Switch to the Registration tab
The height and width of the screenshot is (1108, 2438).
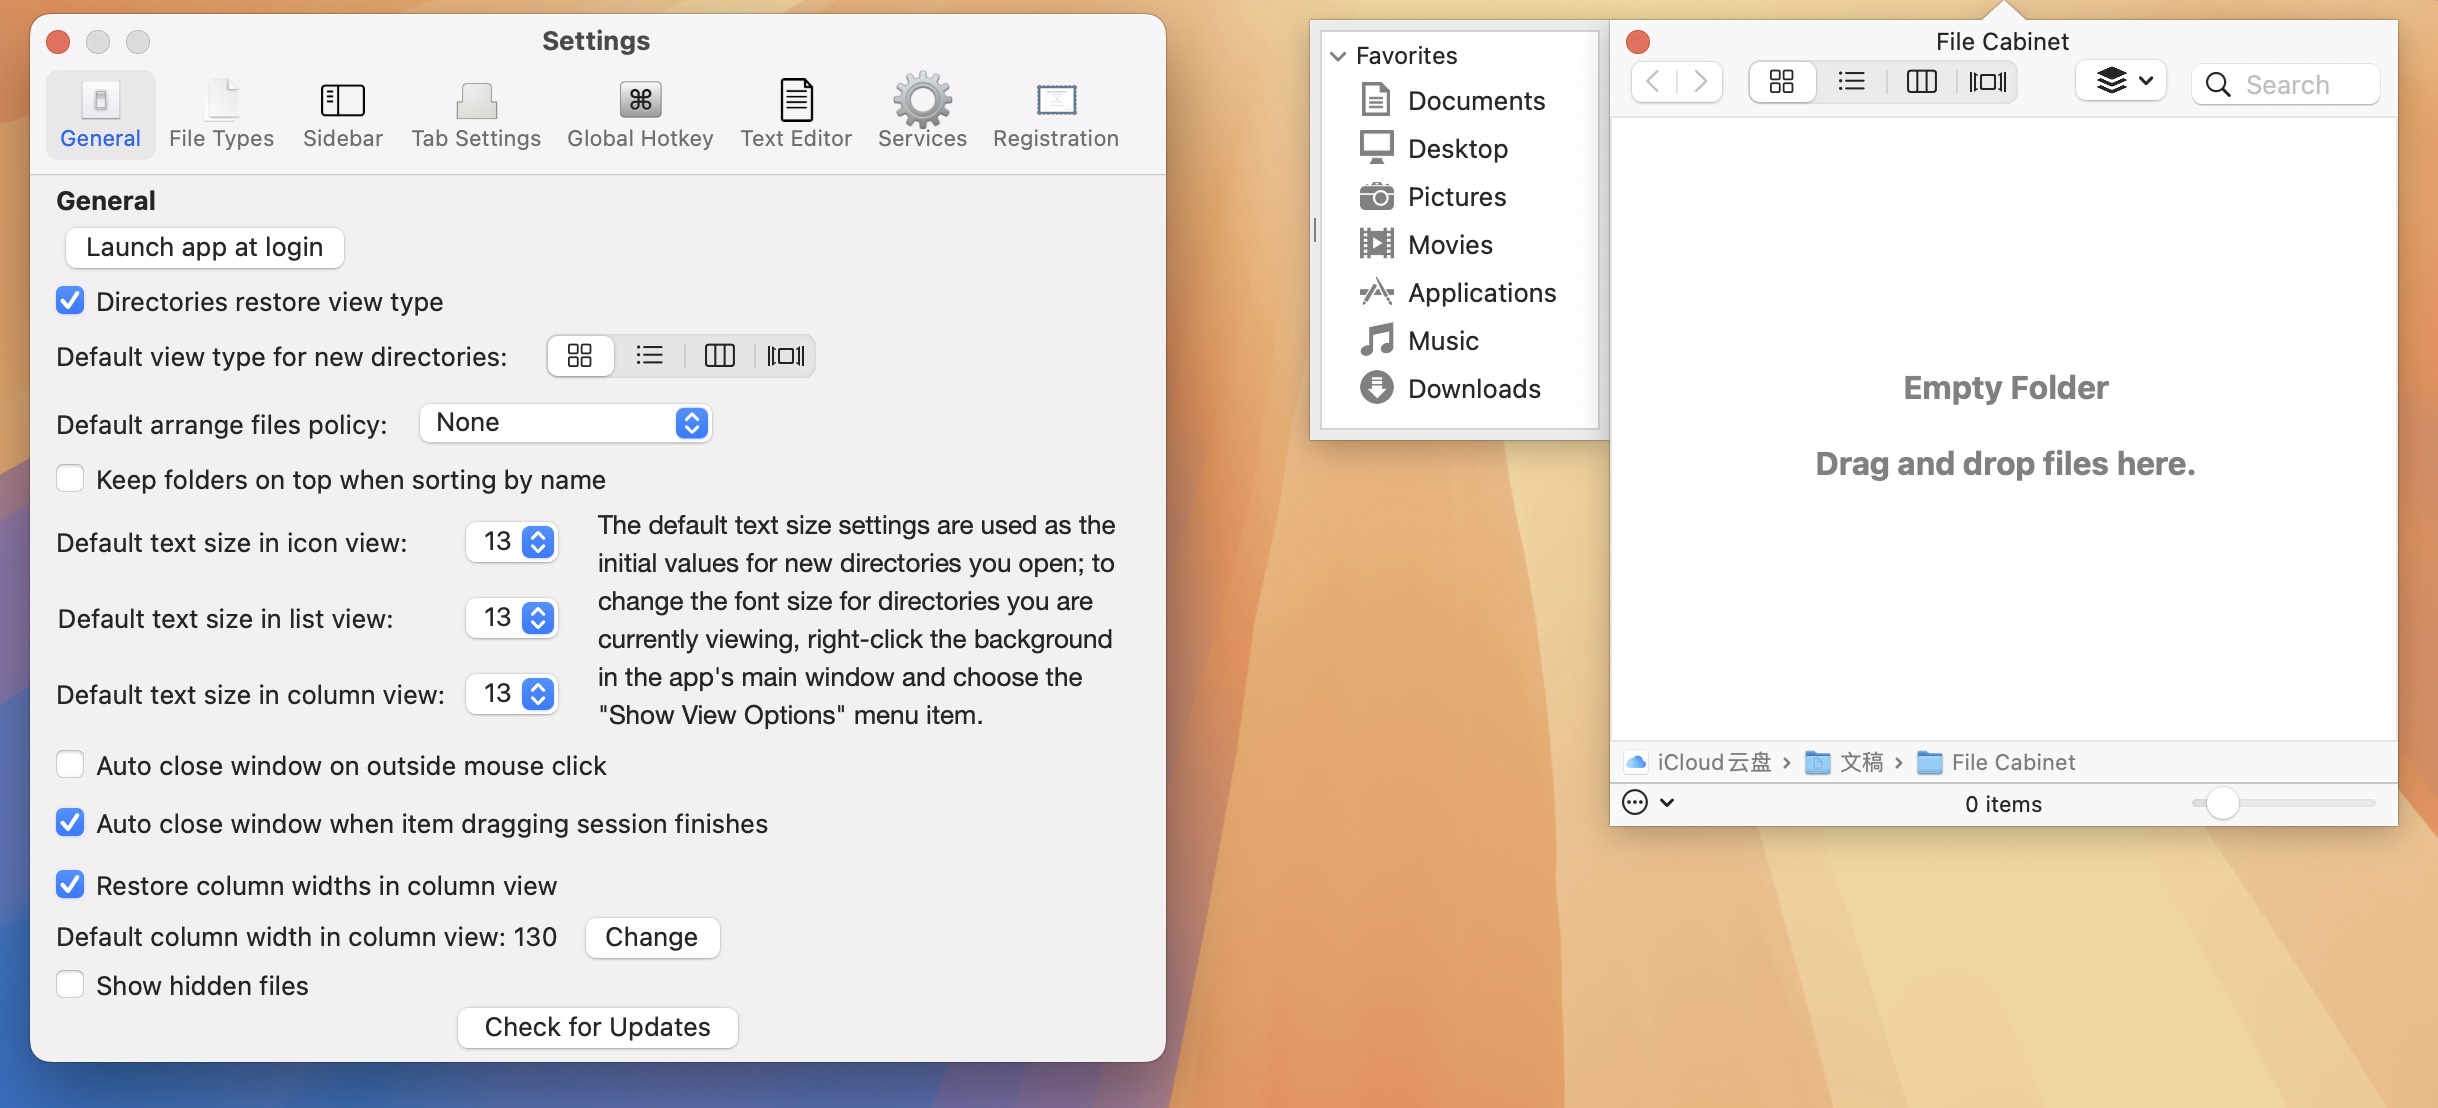(x=1054, y=112)
